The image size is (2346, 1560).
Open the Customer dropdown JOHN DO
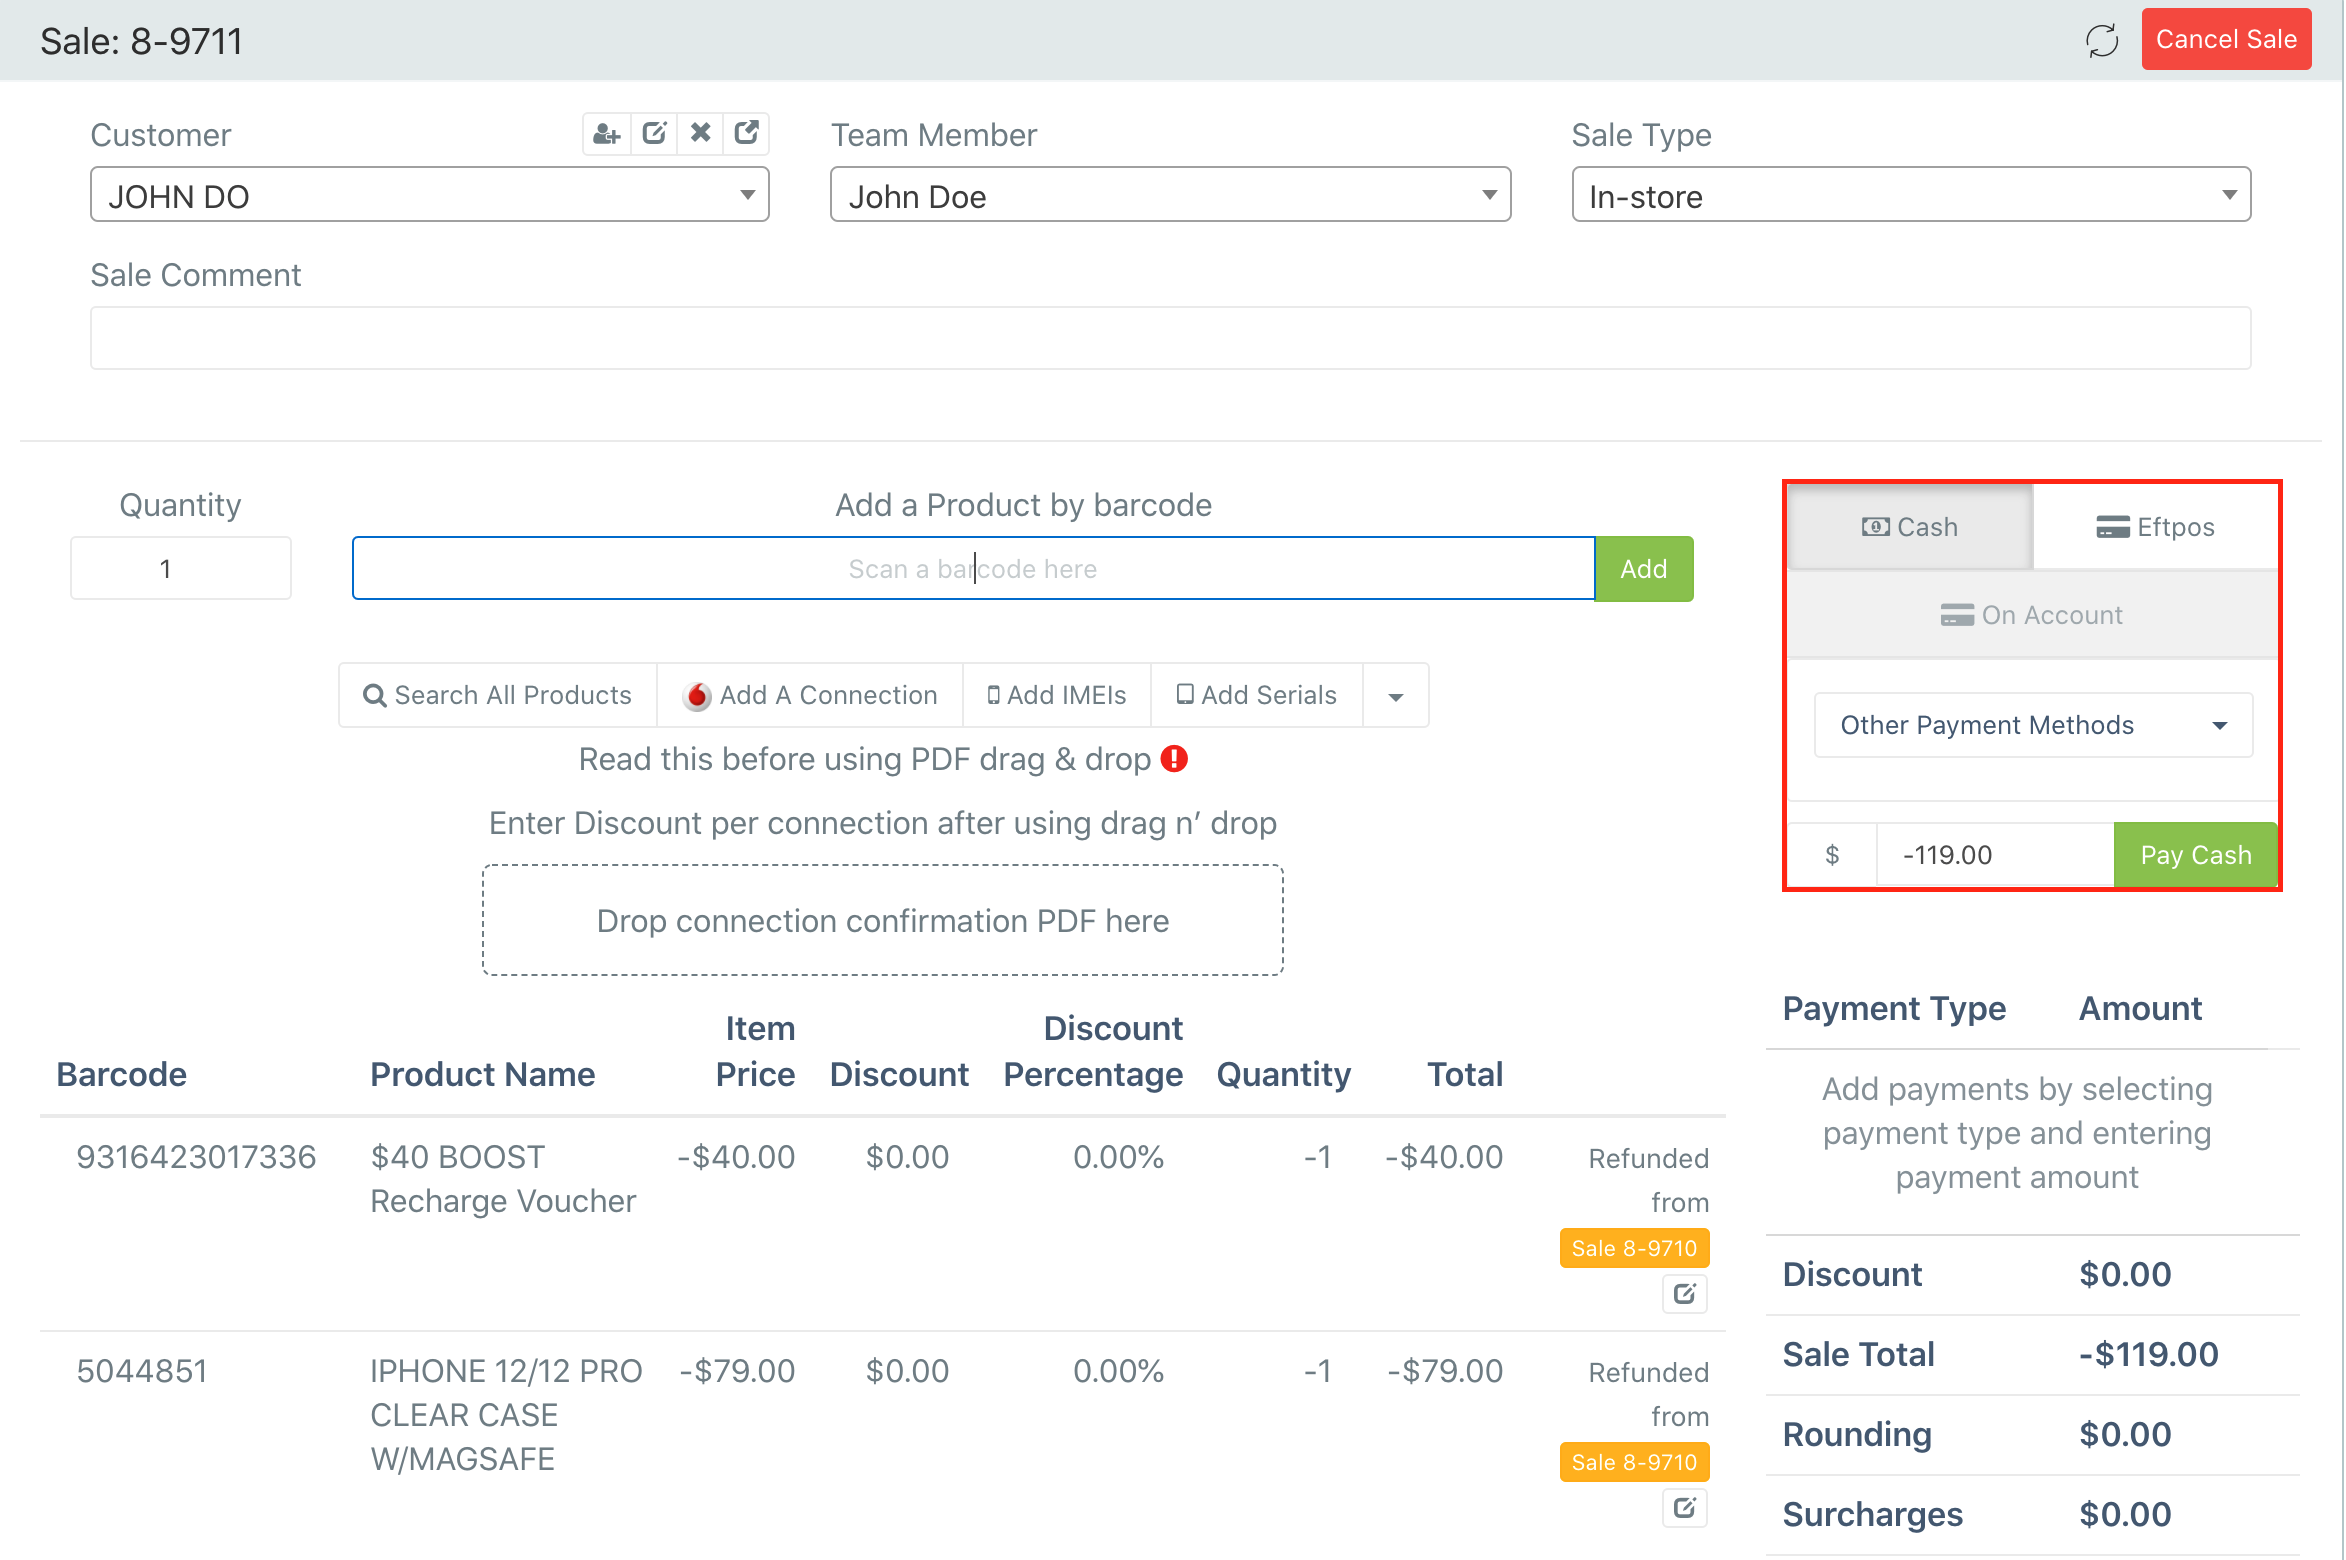click(x=430, y=195)
